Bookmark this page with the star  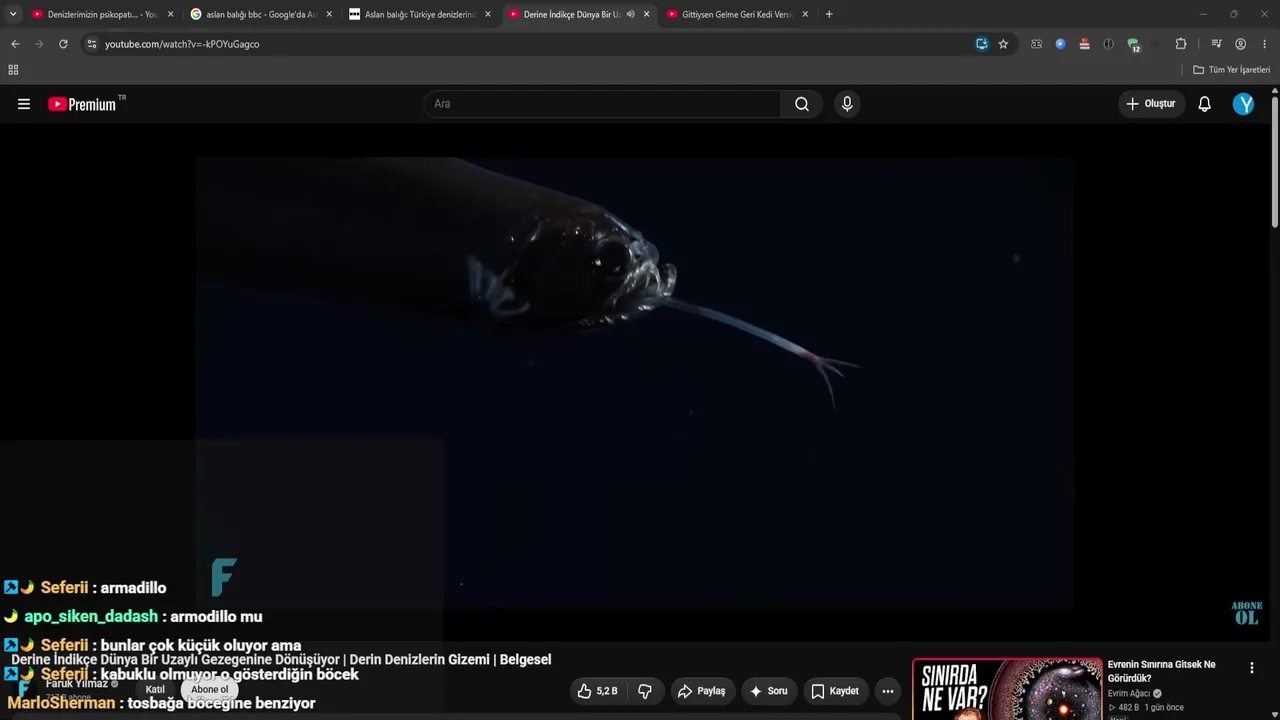(x=1003, y=44)
